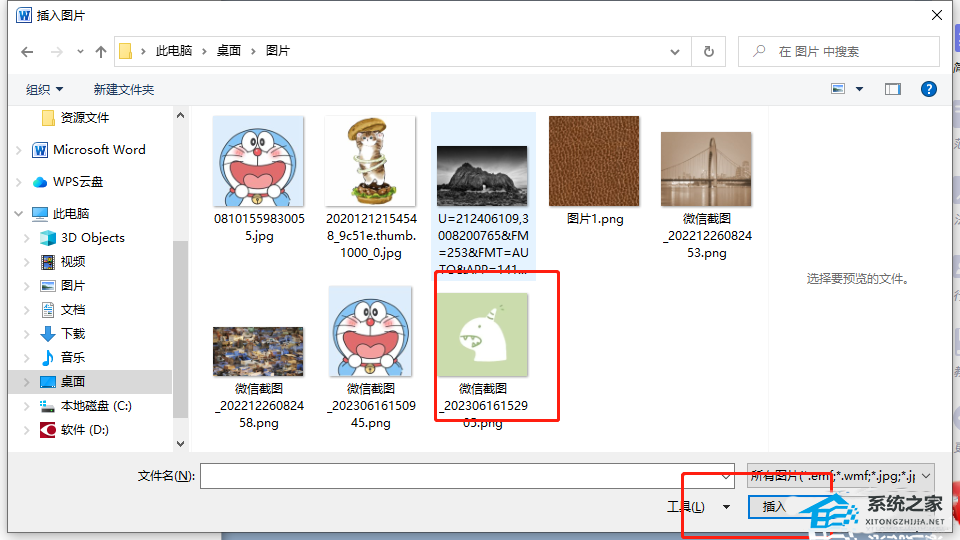Select WPS云盘 in the sidebar

tap(68, 182)
